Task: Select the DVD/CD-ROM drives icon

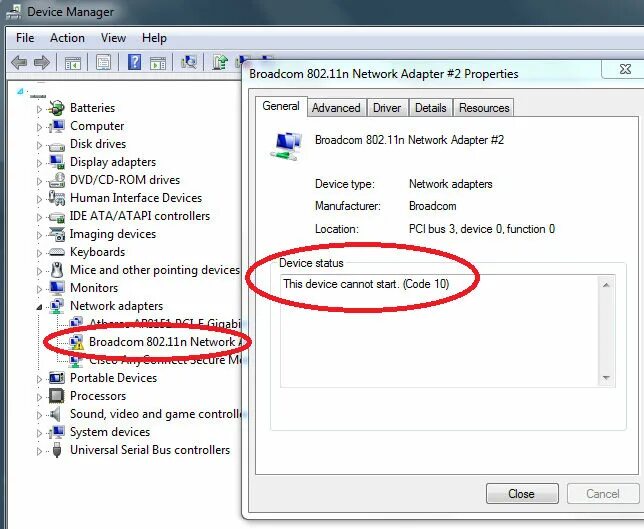Action: [x=56, y=180]
